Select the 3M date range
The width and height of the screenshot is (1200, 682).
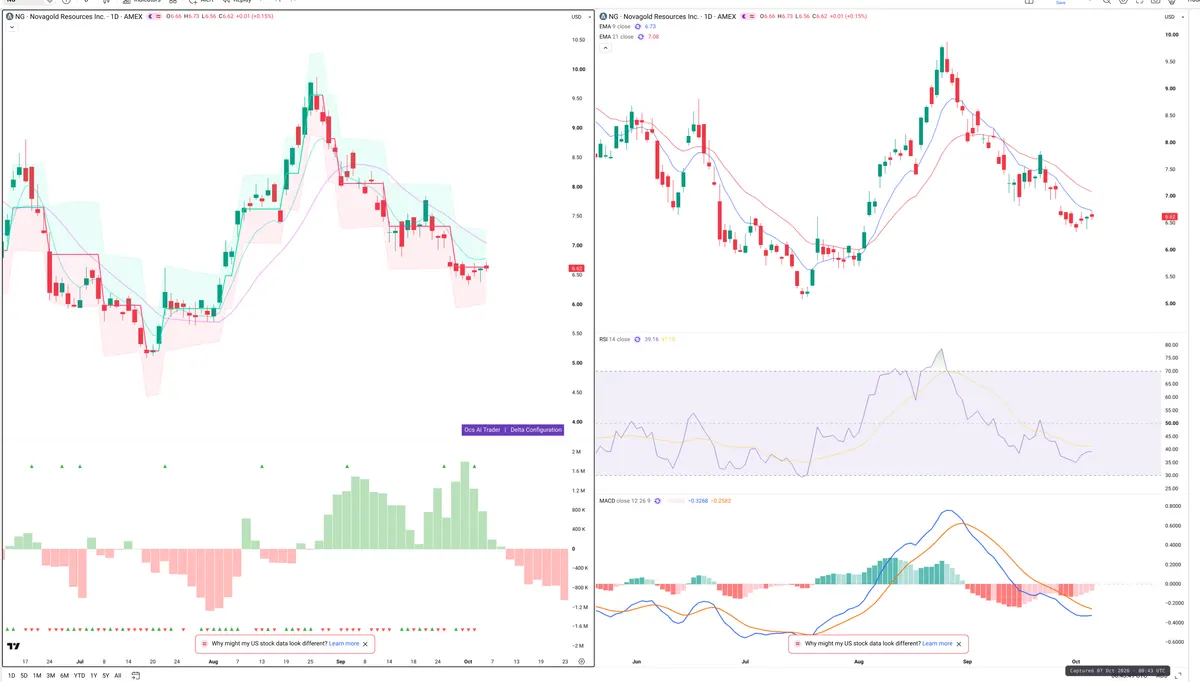click(51, 676)
